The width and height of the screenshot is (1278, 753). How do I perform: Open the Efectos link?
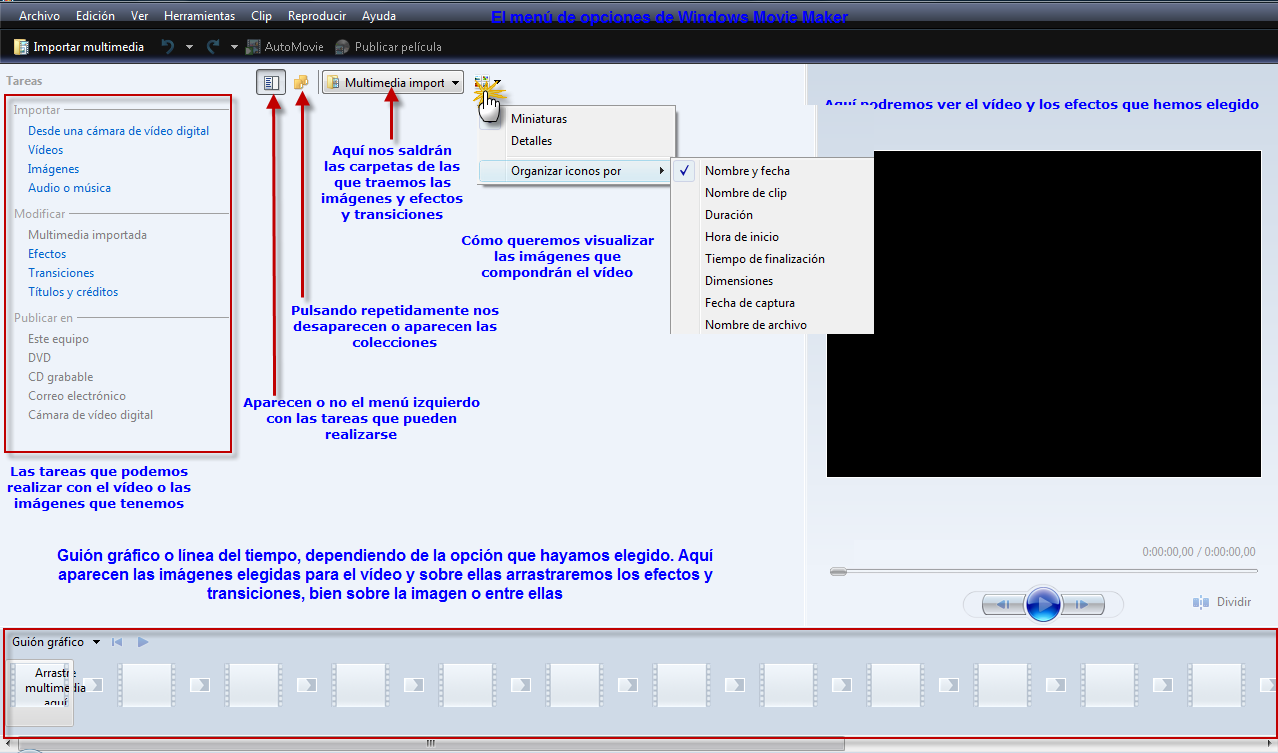point(47,254)
